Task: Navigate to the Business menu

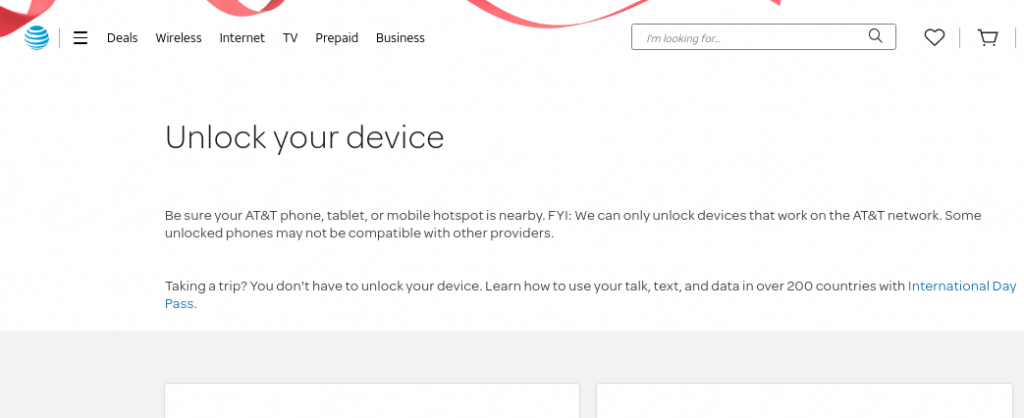Action: pos(400,38)
